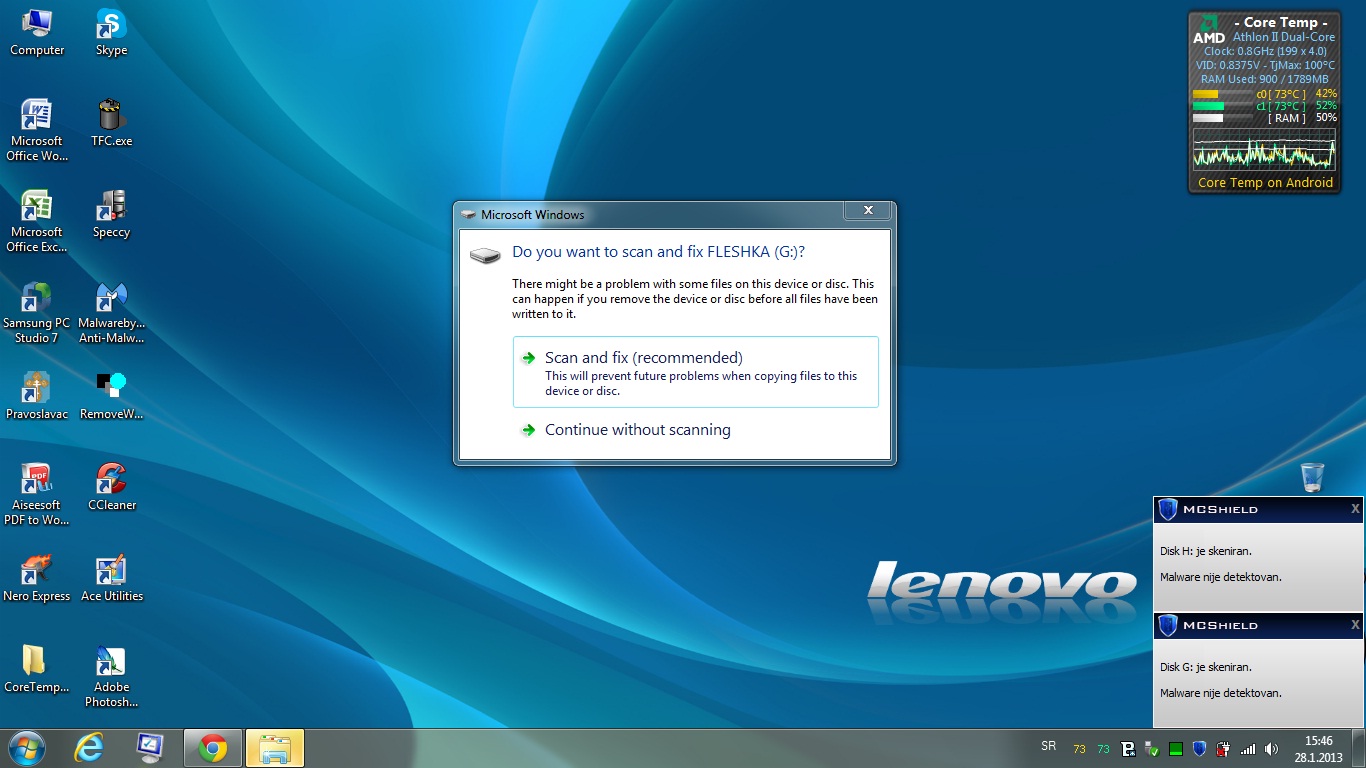Click the RAM 50% usage bar
The image size is (1366, 768).
pyautogui.click(x=1222, y=118)
